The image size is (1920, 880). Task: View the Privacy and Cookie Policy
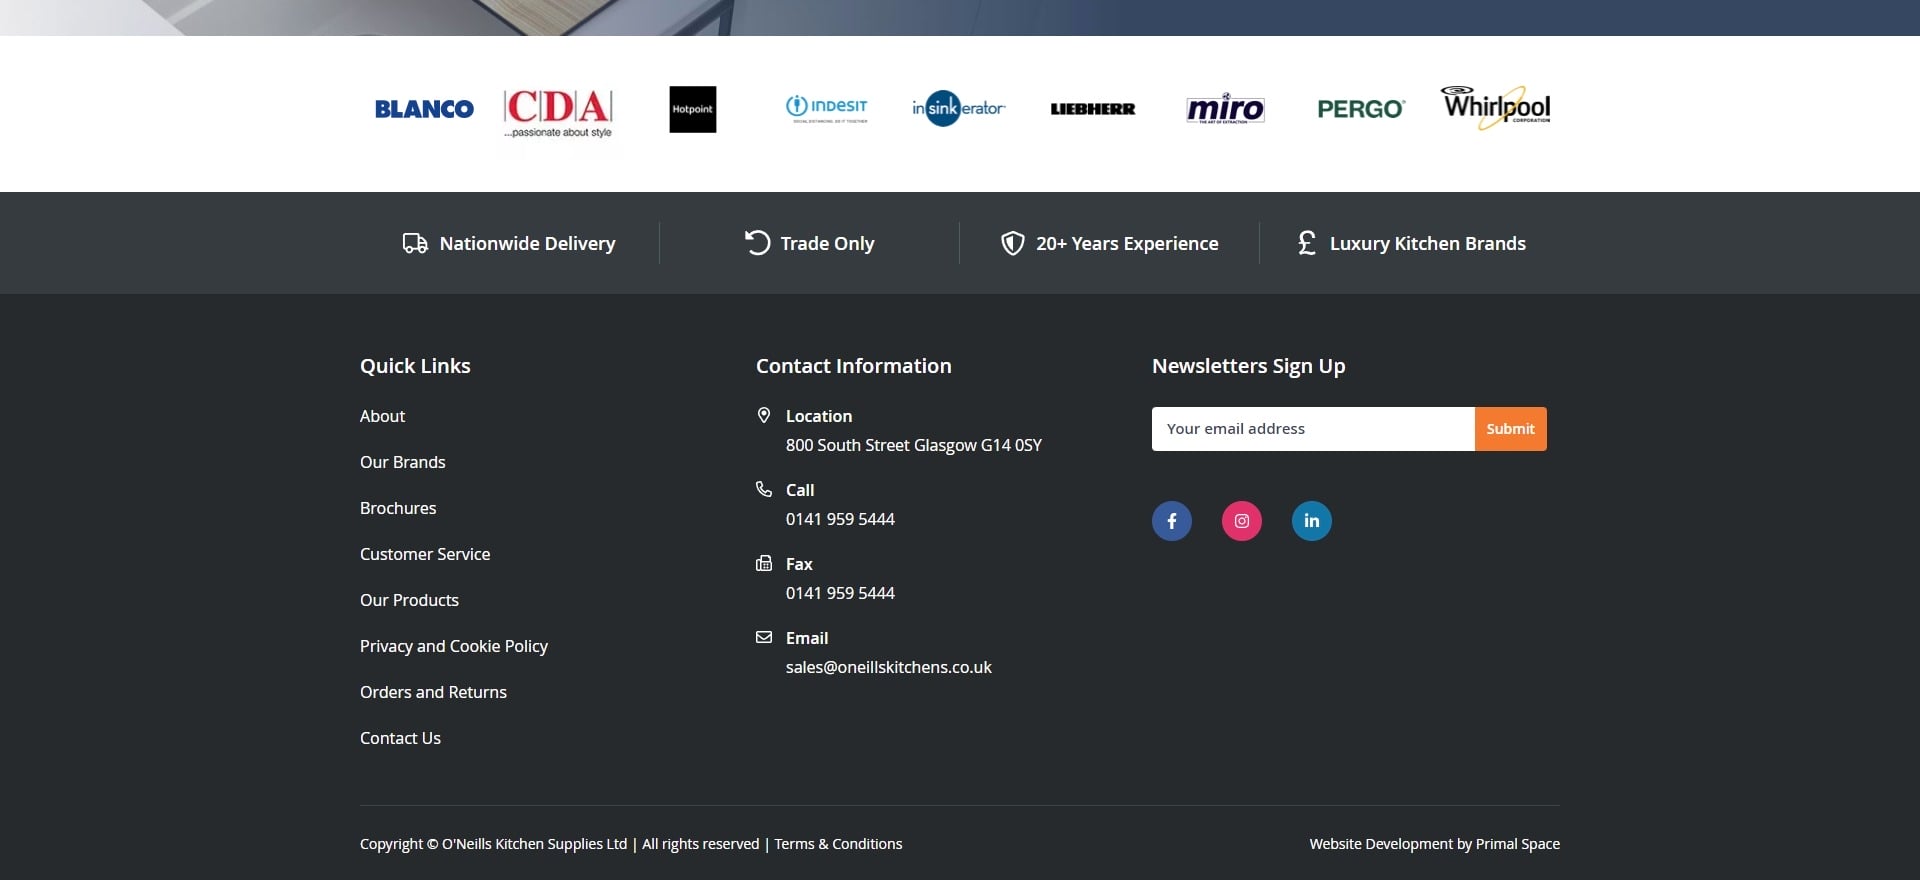pyautogui.click(x=454, y=646)
